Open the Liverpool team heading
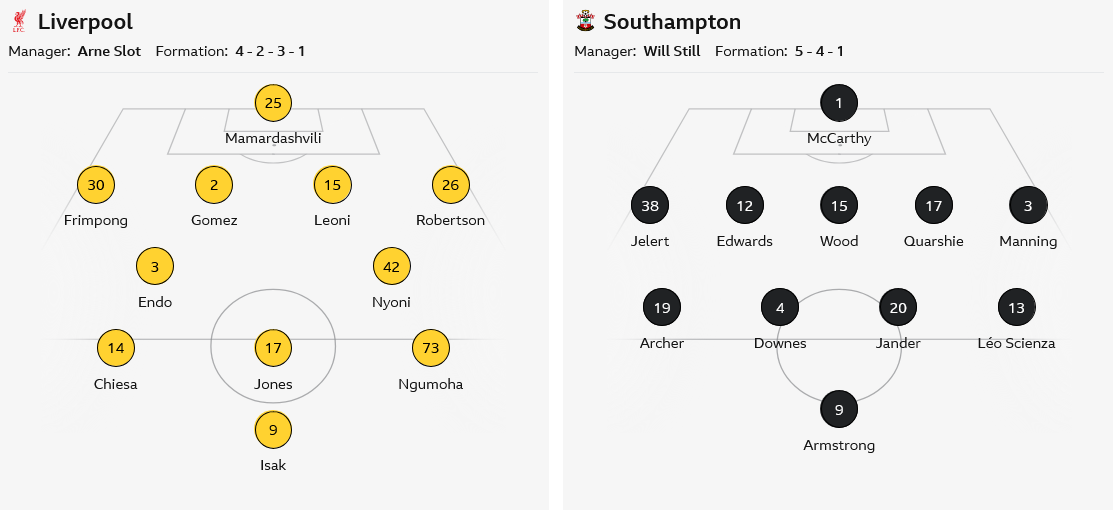1113x510 pixels. tap(85, 22)
